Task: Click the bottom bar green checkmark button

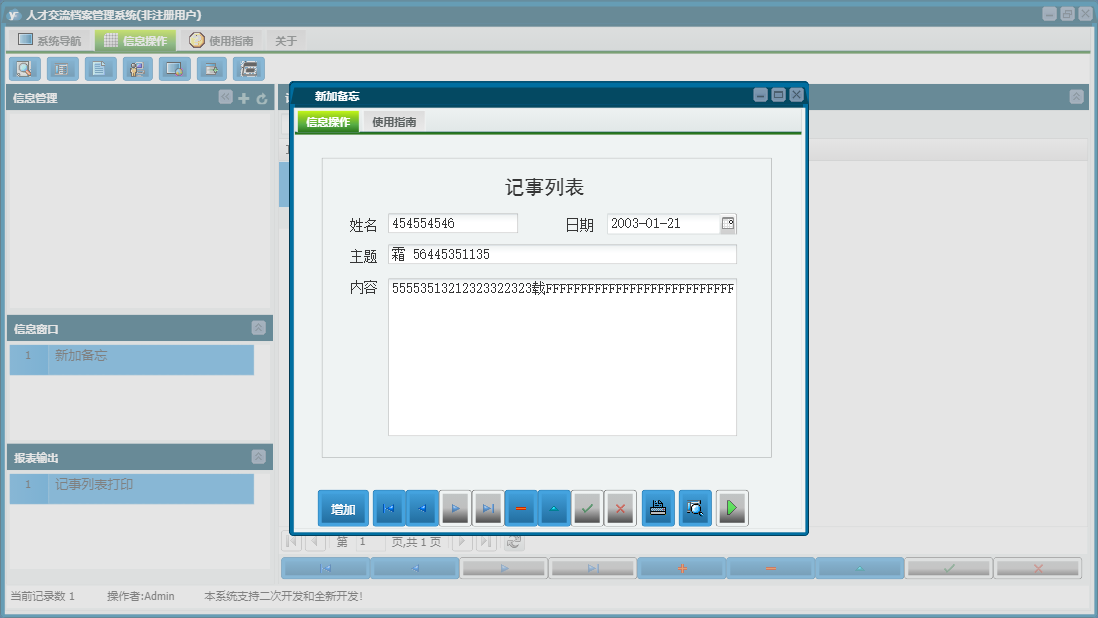Action: [949, 568]
